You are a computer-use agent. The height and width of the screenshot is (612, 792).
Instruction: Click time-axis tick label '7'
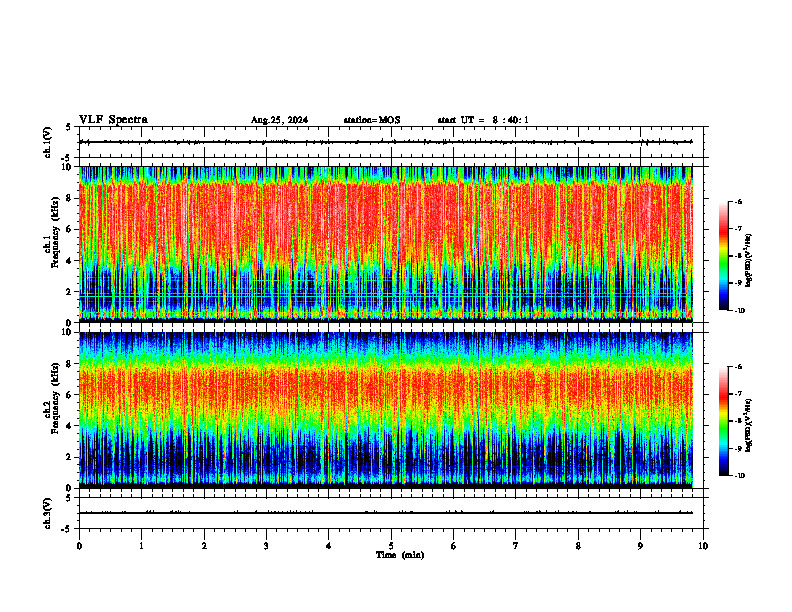point(516,546)
